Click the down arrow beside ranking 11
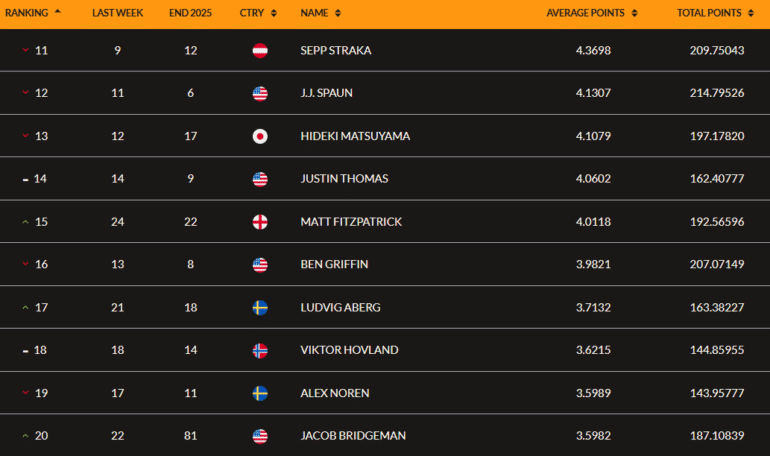Screen dimensions: 770x456 point(25,50)
